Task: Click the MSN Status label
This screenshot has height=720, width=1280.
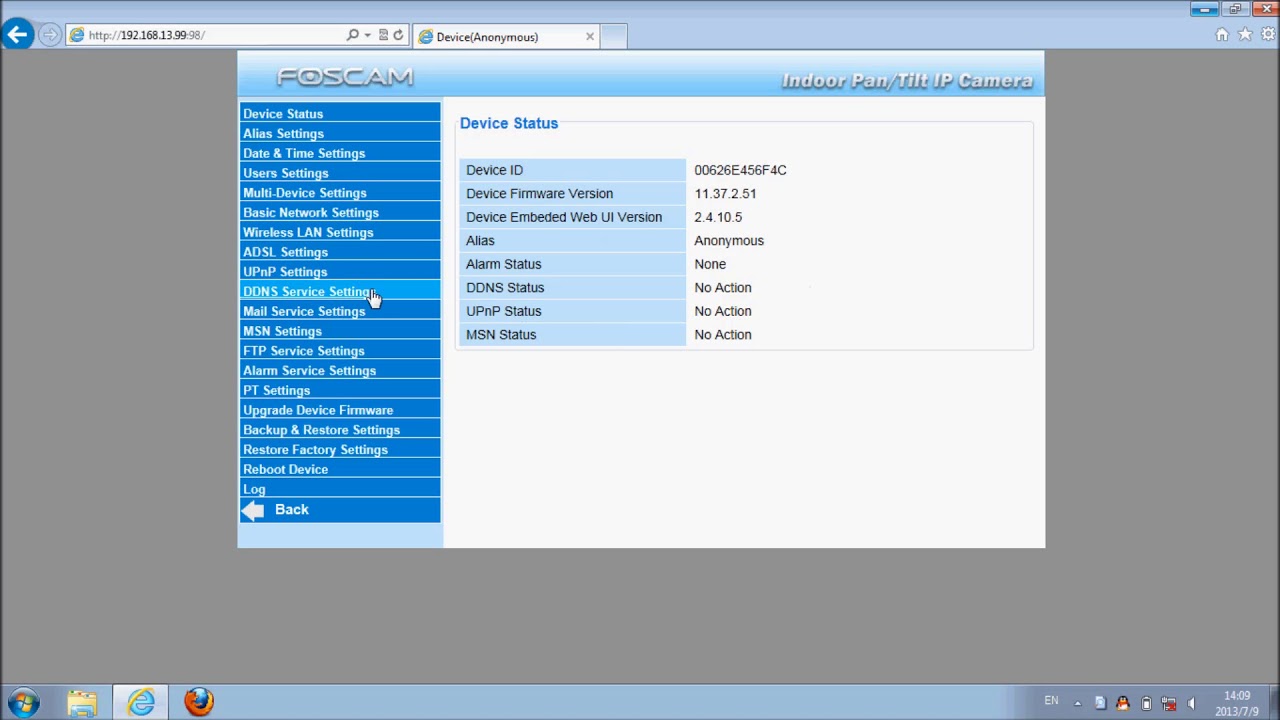Action: [501, 335]
